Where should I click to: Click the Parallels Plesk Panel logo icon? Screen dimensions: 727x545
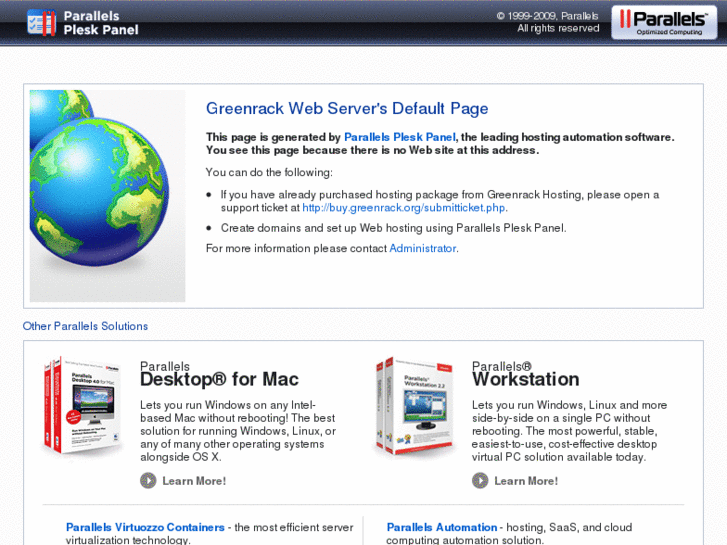click(41, 23)
